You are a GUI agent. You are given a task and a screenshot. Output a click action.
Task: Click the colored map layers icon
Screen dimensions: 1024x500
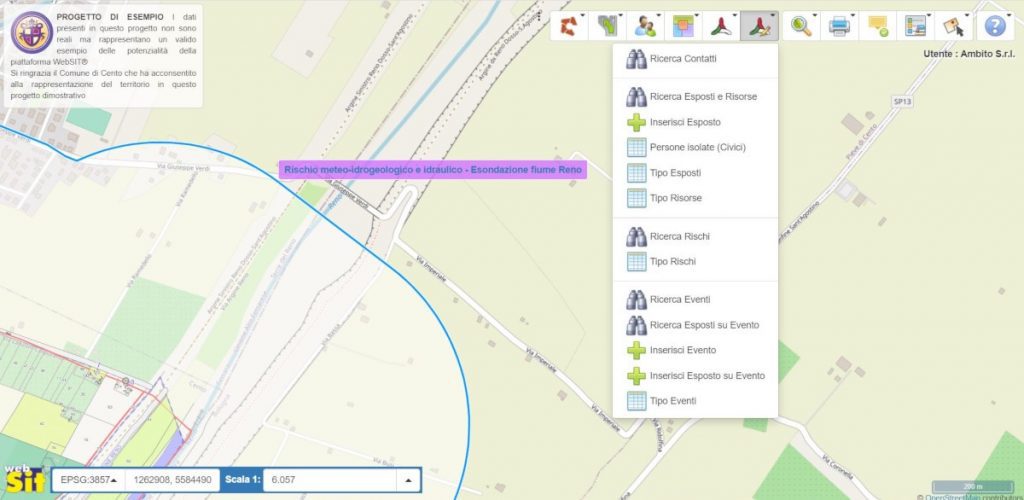click(x=684, y=26)
